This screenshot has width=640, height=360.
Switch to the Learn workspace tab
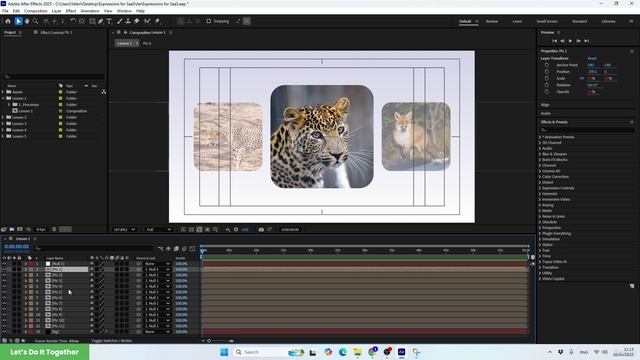click(x=517, y=21)
